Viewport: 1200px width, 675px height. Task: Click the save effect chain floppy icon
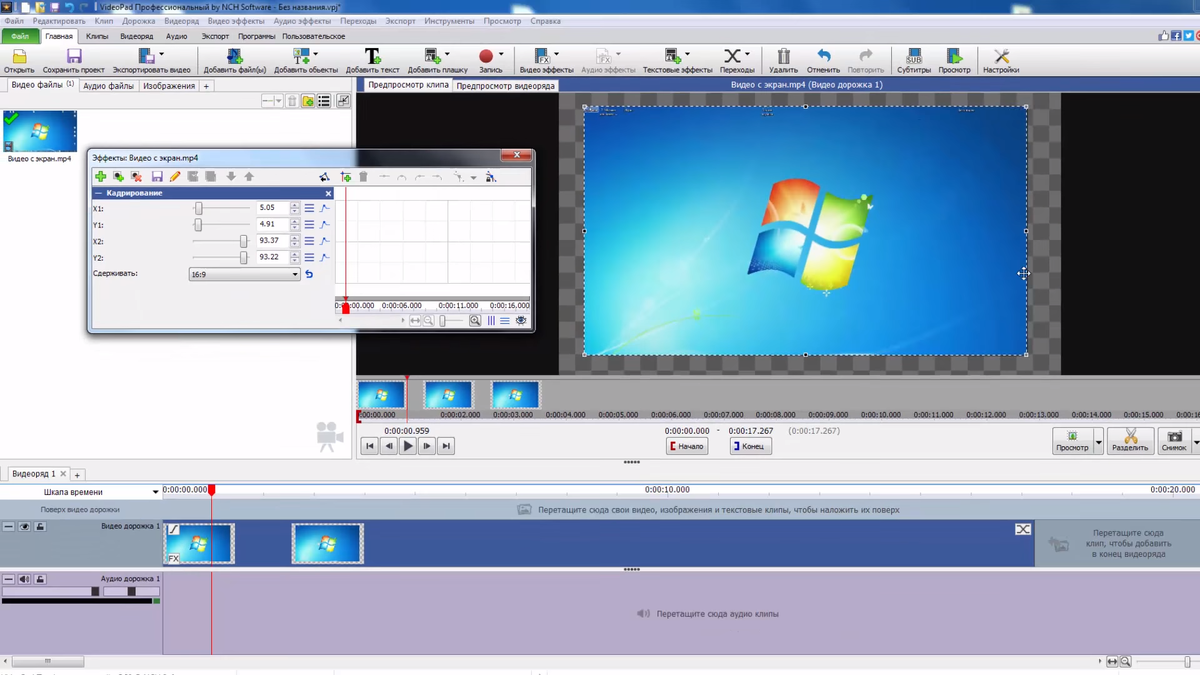[157, 177]
